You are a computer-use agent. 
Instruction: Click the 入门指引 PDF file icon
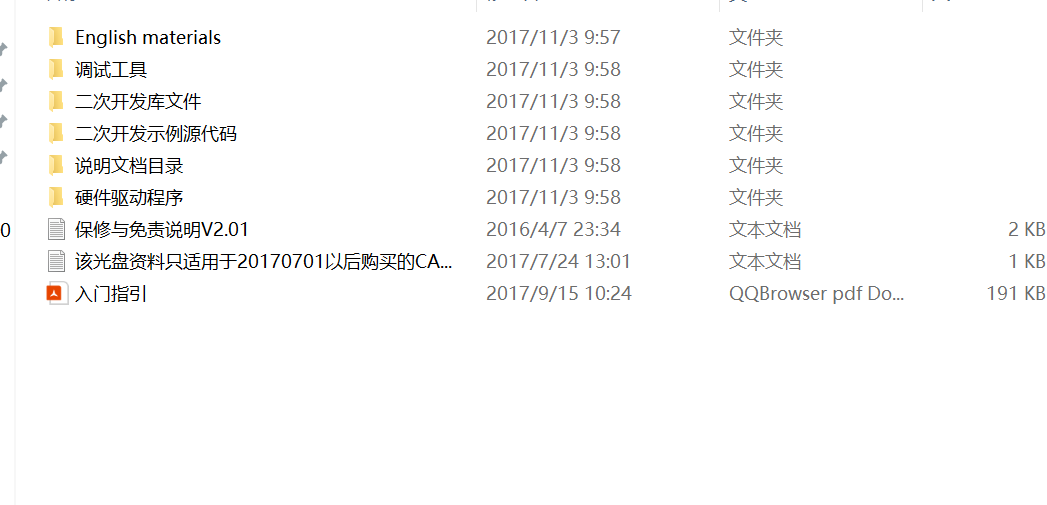[57, 294]
